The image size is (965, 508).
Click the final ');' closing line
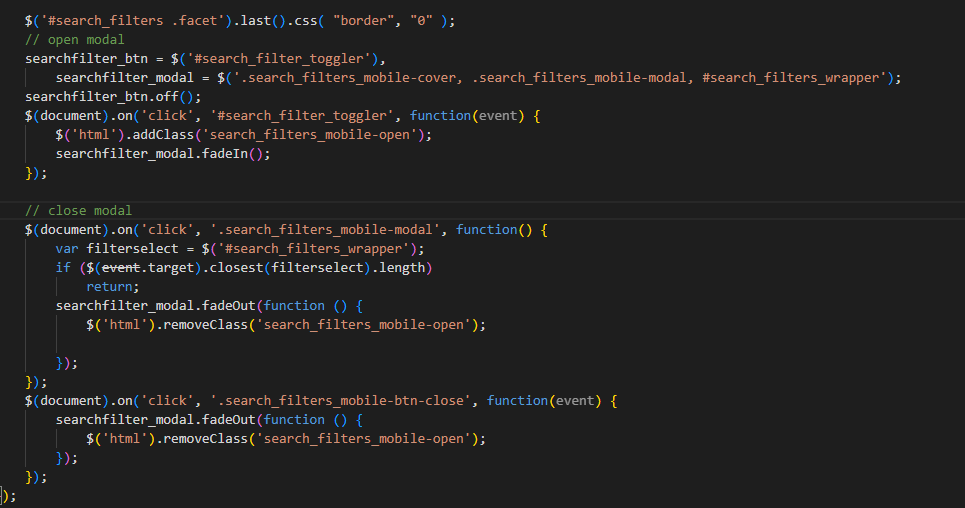pyautogui.click(x=9, y=496)
